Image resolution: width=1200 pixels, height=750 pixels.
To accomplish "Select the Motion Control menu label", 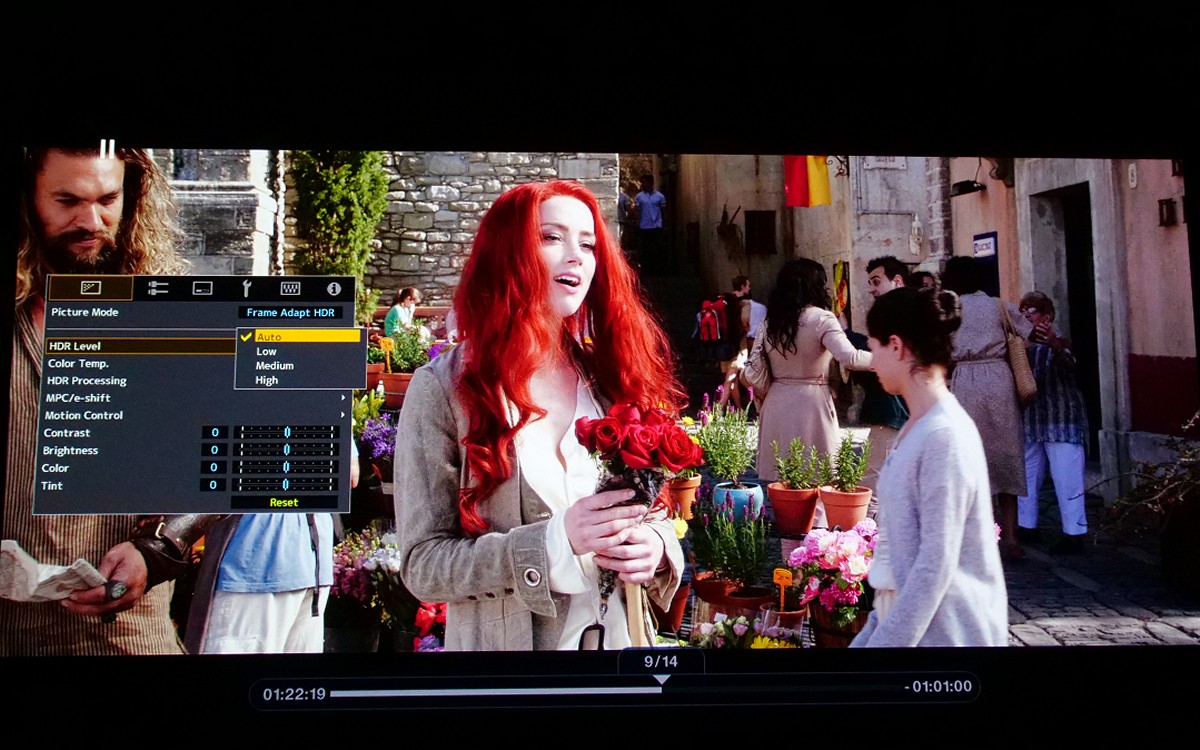I will coord(85,415).
